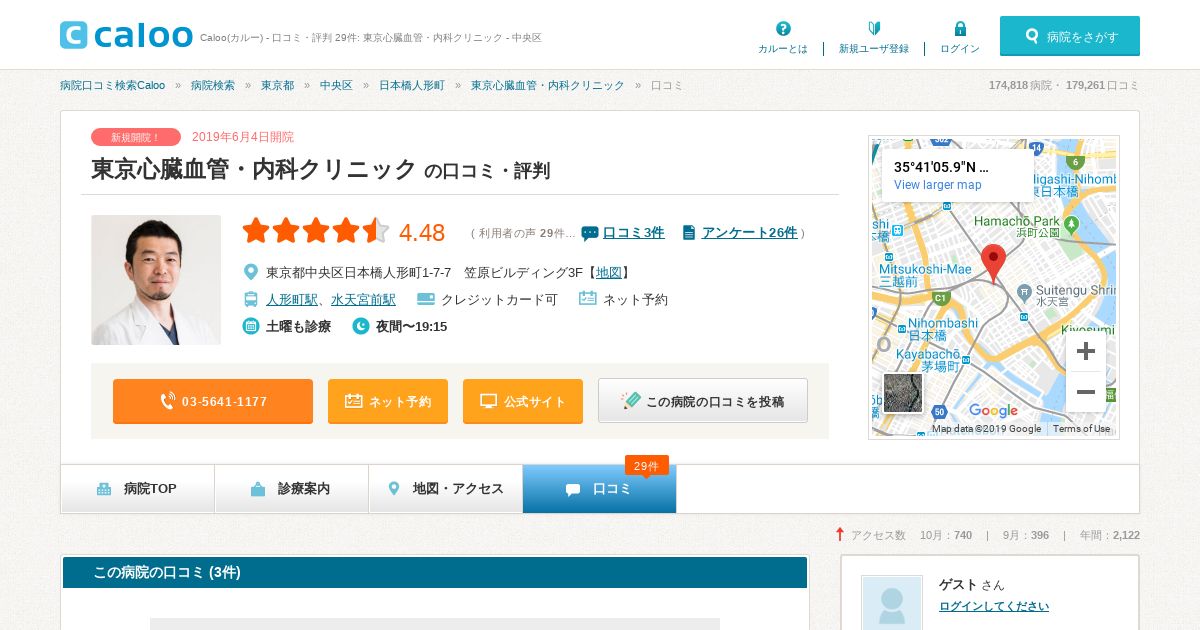Click the Caloo logo
The height and width of the screenshot is (630, 1200).
point(126,35)
